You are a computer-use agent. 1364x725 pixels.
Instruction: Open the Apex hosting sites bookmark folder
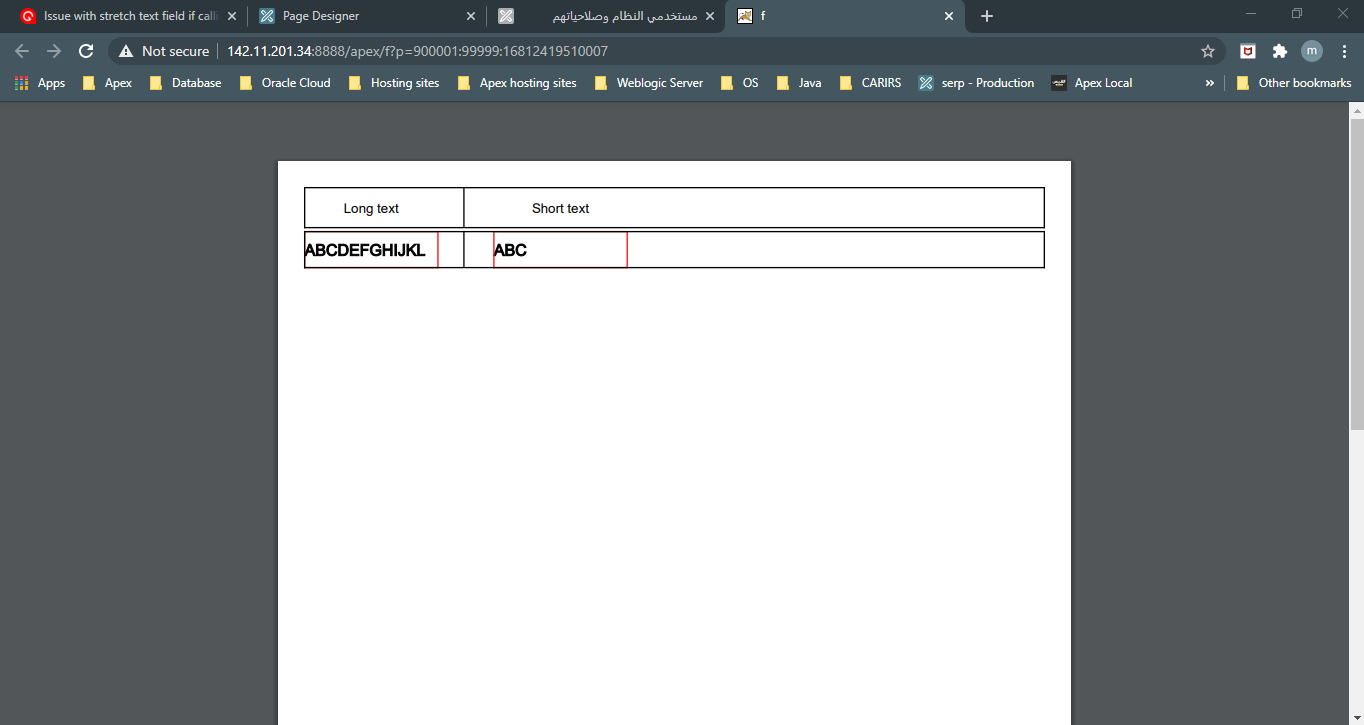(517, 83)
